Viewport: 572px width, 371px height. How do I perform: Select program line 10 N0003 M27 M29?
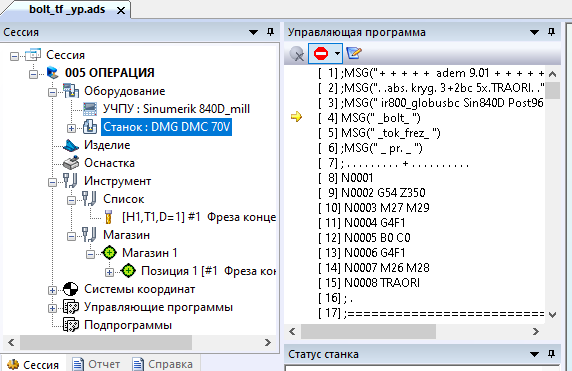click(x=373, y=208)
